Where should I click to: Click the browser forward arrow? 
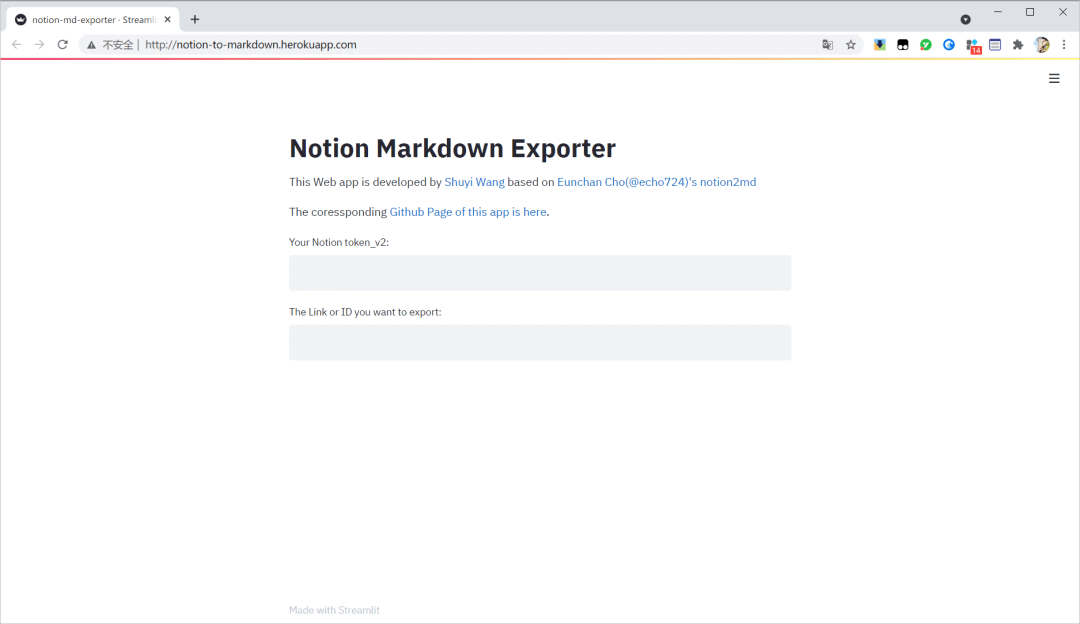pyautogui.click(x=39, y=45)
